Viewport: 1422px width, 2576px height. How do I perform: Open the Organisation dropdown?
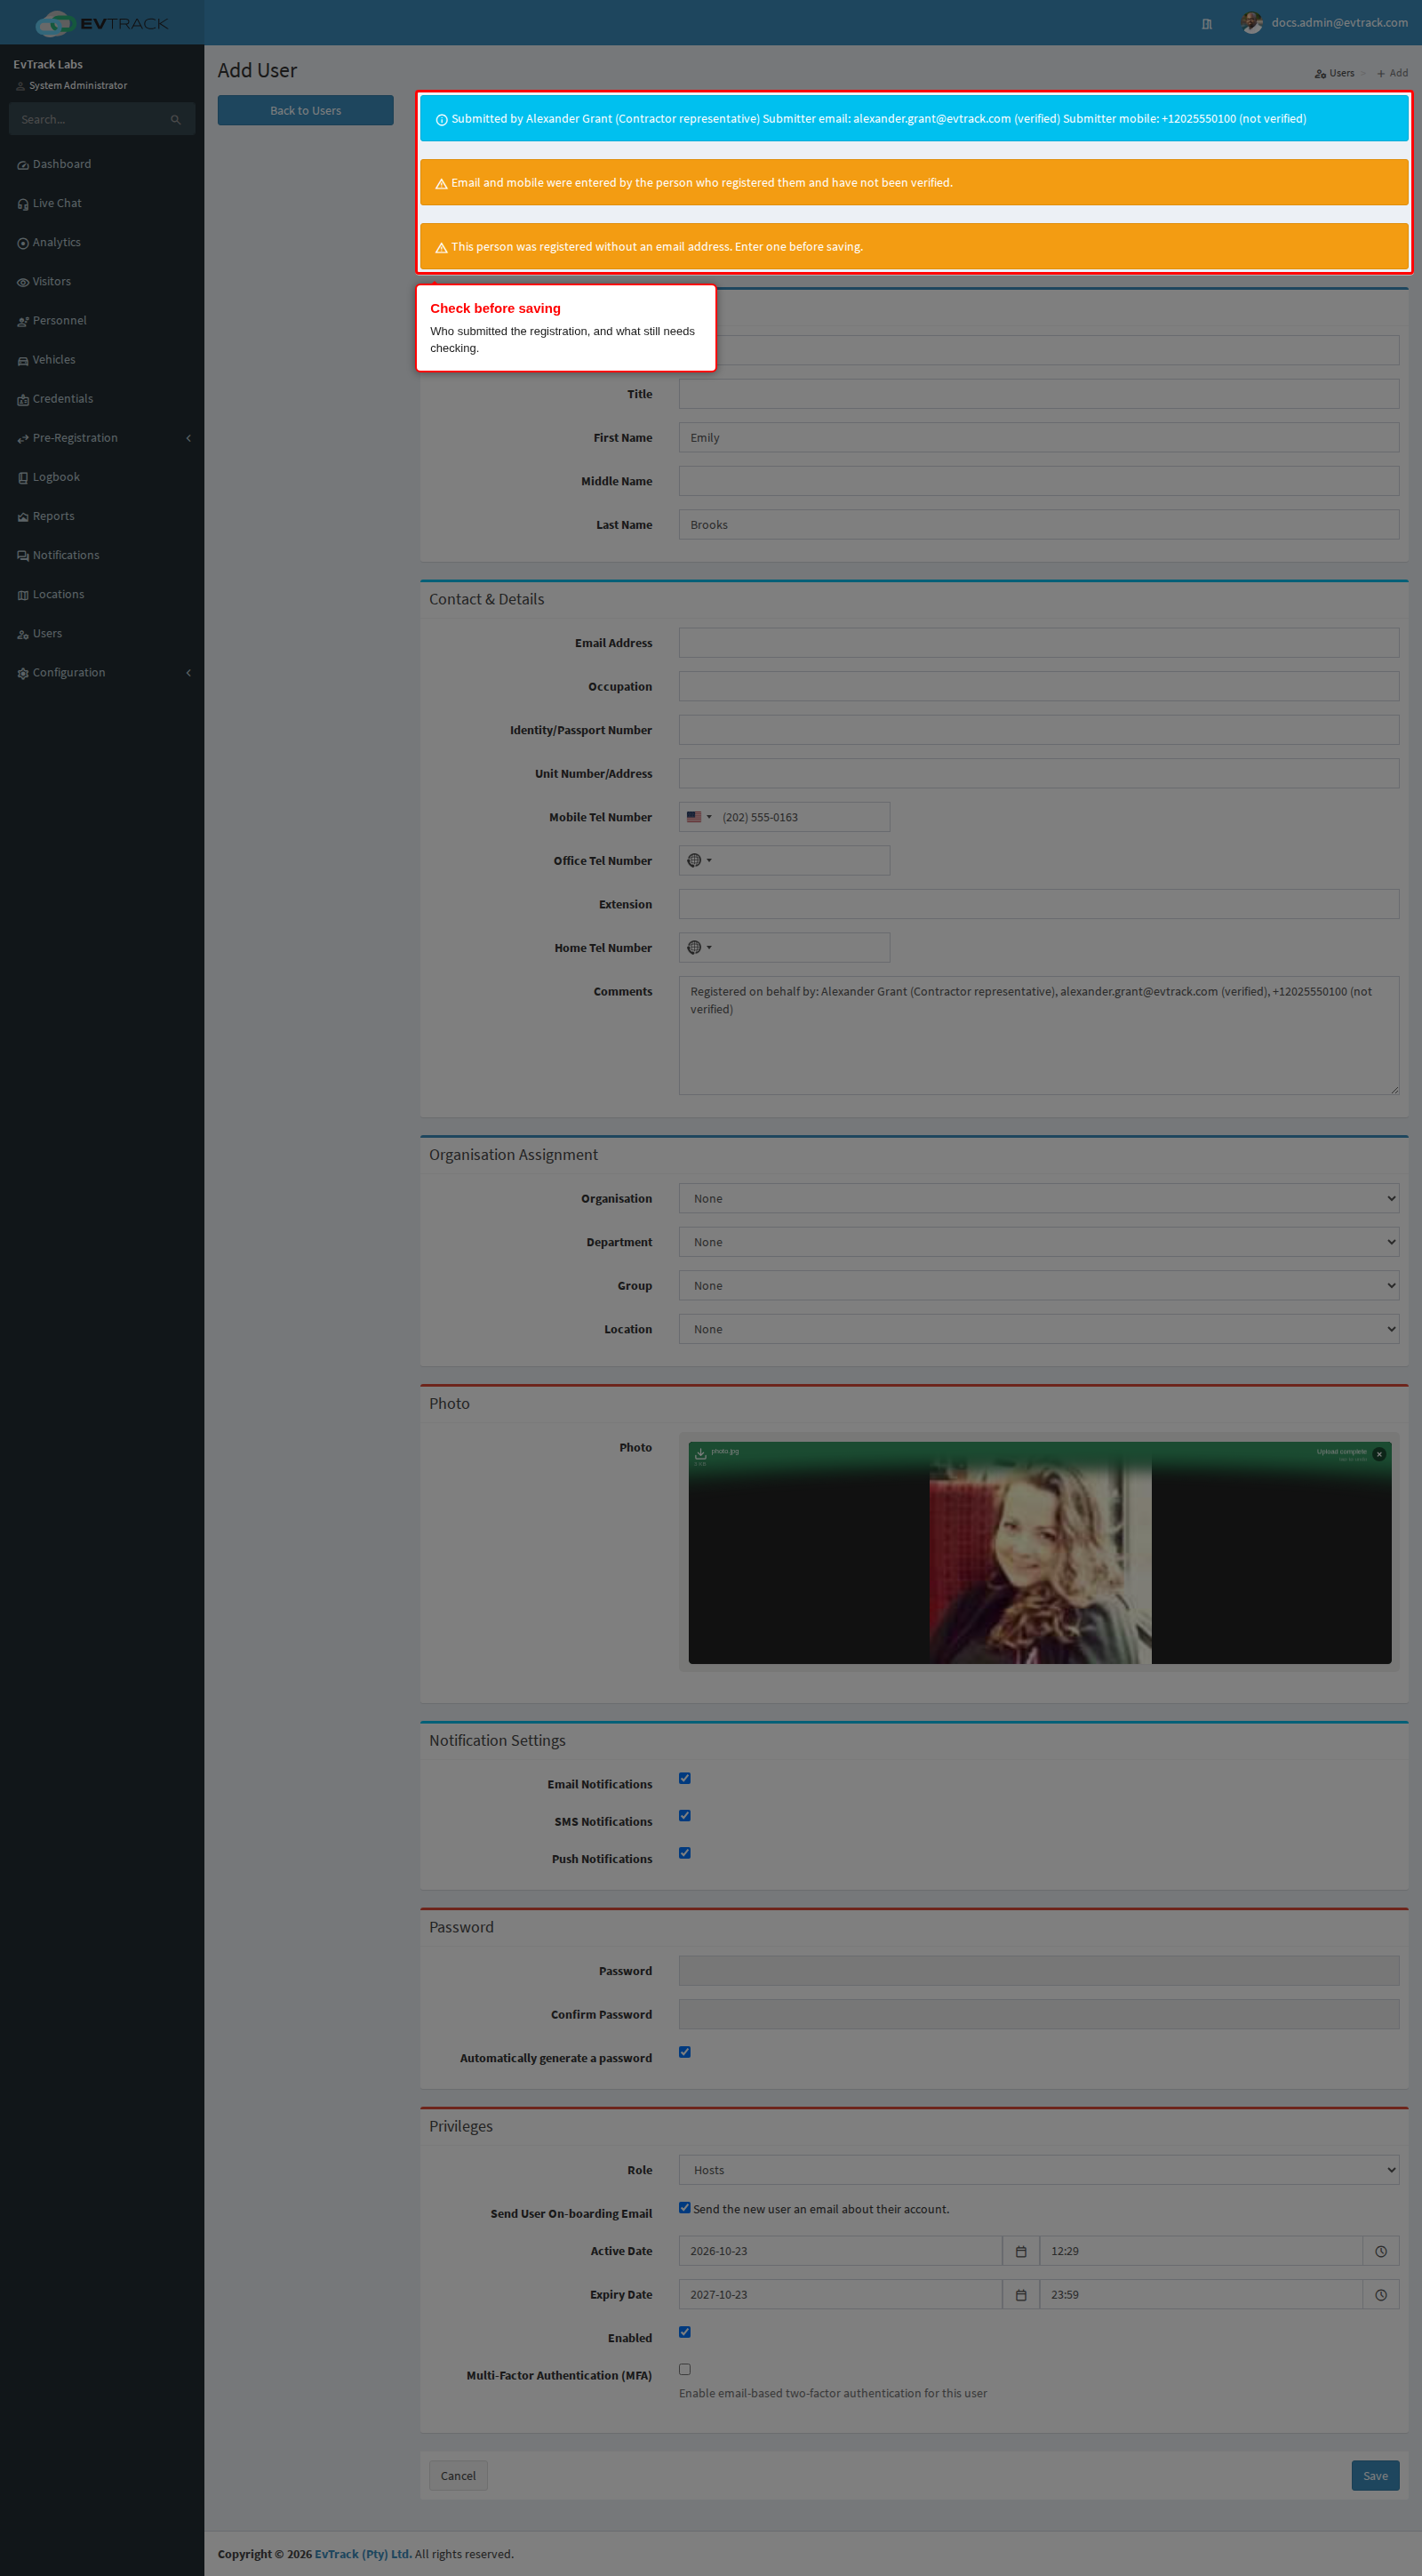(1039, 1198)
